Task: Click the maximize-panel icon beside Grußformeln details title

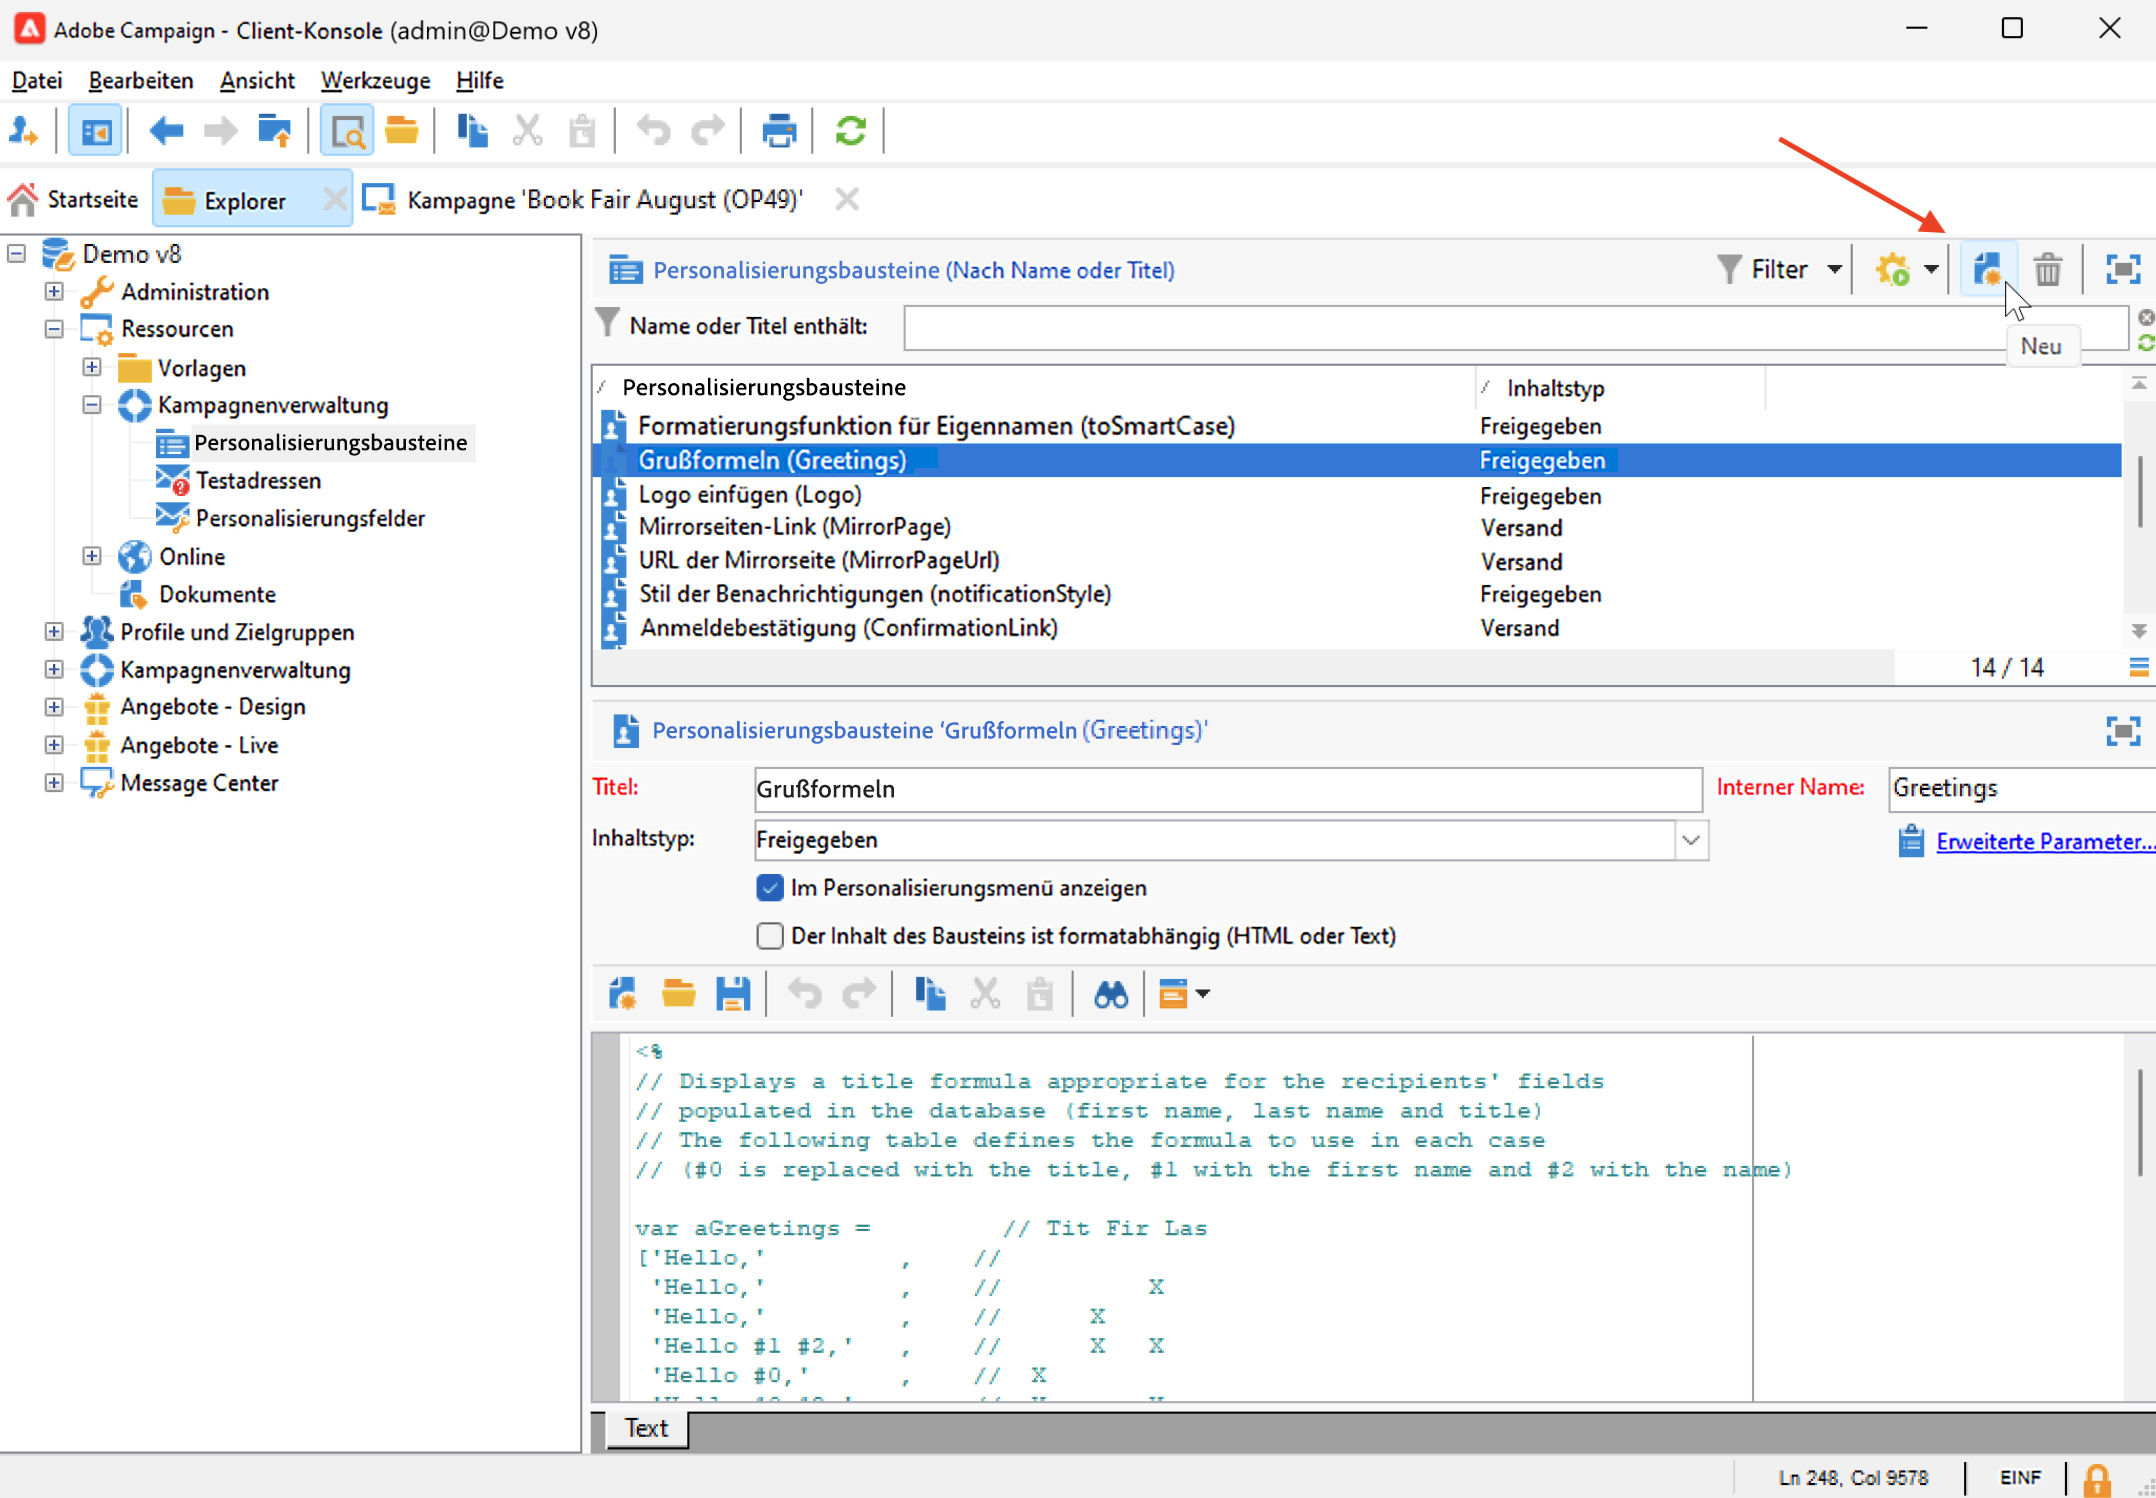Action: point(2122,731)
